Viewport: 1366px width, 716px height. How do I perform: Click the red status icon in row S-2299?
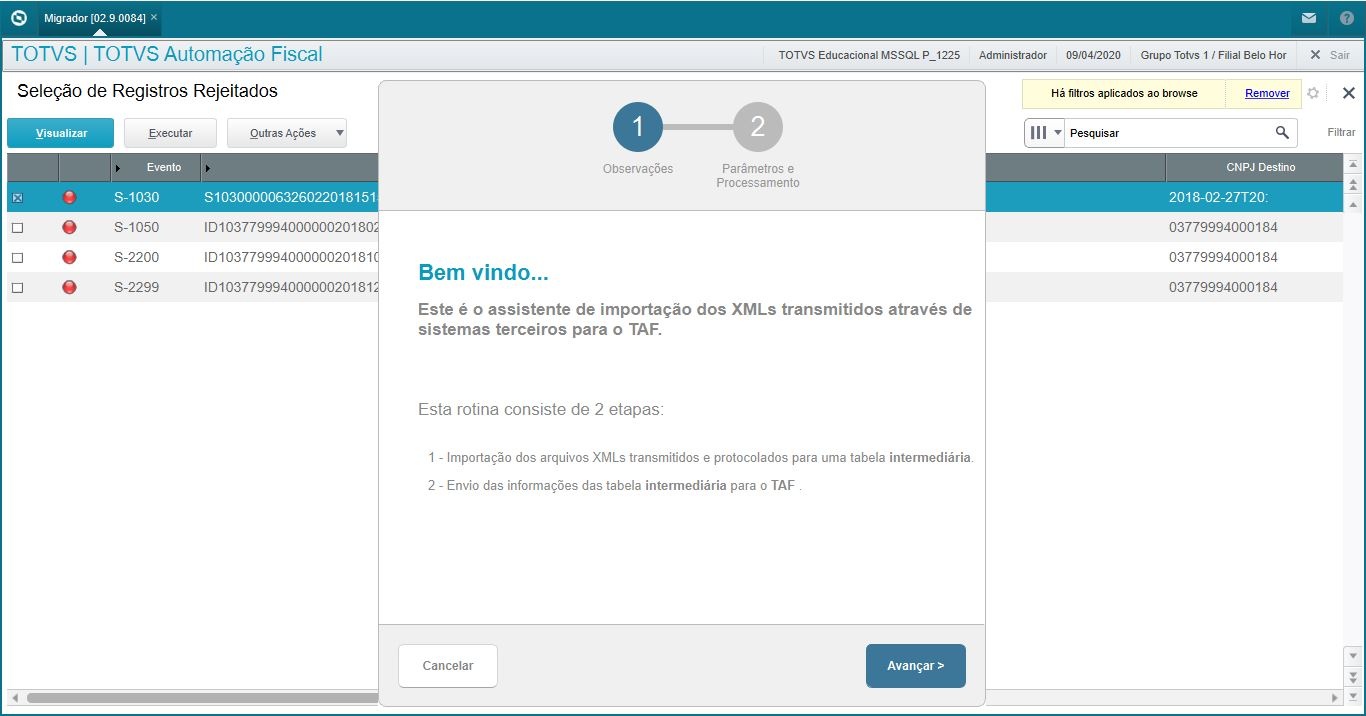[x=69, y=287]
